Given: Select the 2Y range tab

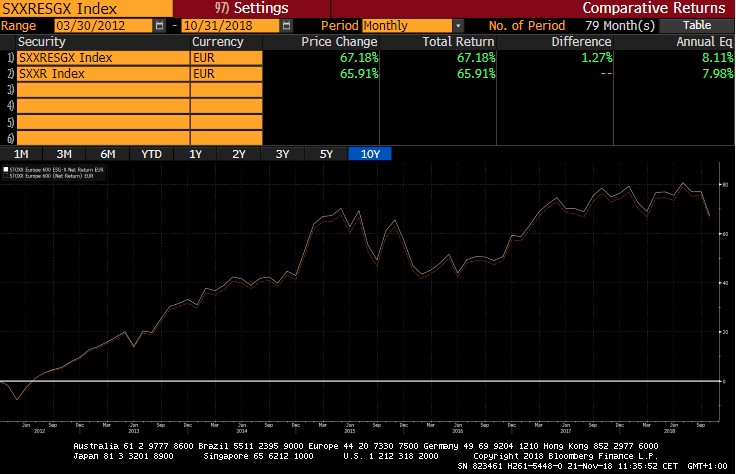Looking at the screenshot, I should click(x=239, y=154).
